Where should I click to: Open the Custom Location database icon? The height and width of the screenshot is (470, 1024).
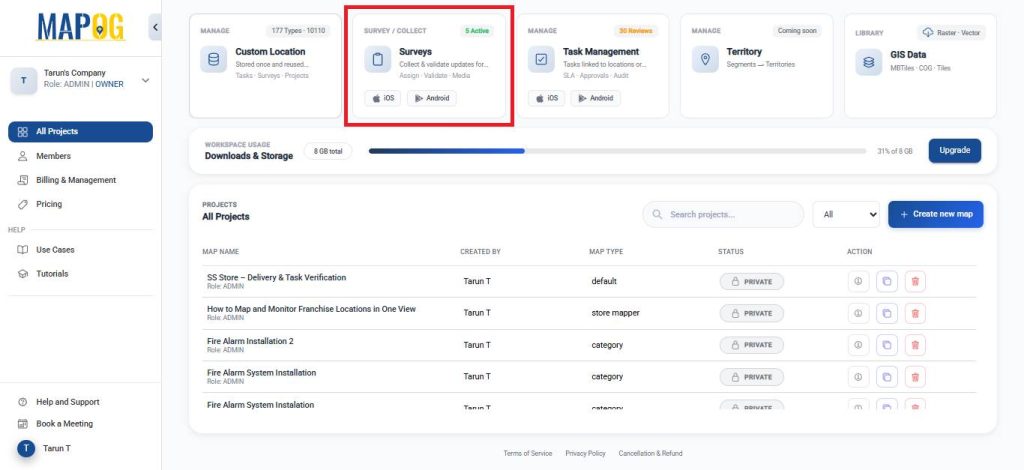(x=215, y=60)
